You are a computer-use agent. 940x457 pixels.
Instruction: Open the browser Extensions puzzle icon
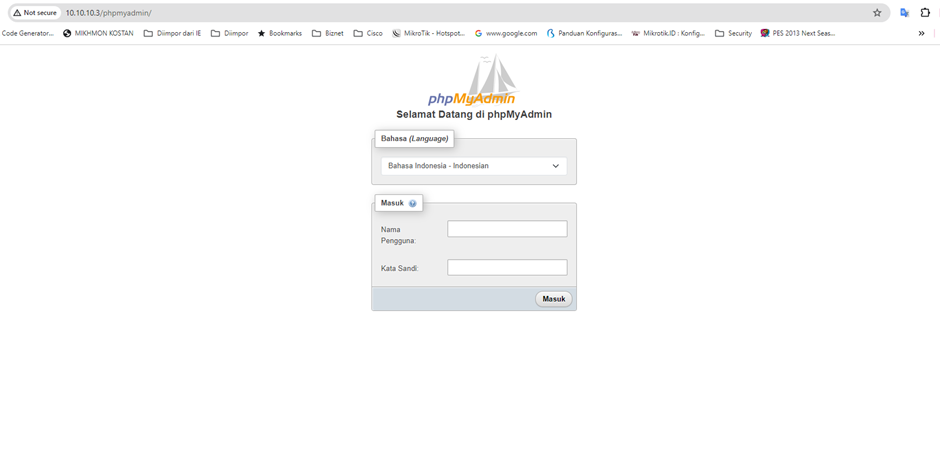[x=925, y=13]
